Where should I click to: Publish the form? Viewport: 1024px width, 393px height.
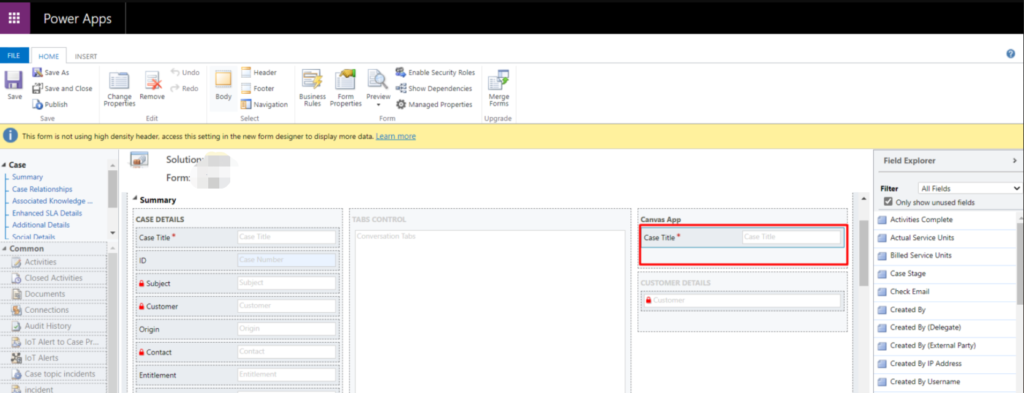pos(50,104)
